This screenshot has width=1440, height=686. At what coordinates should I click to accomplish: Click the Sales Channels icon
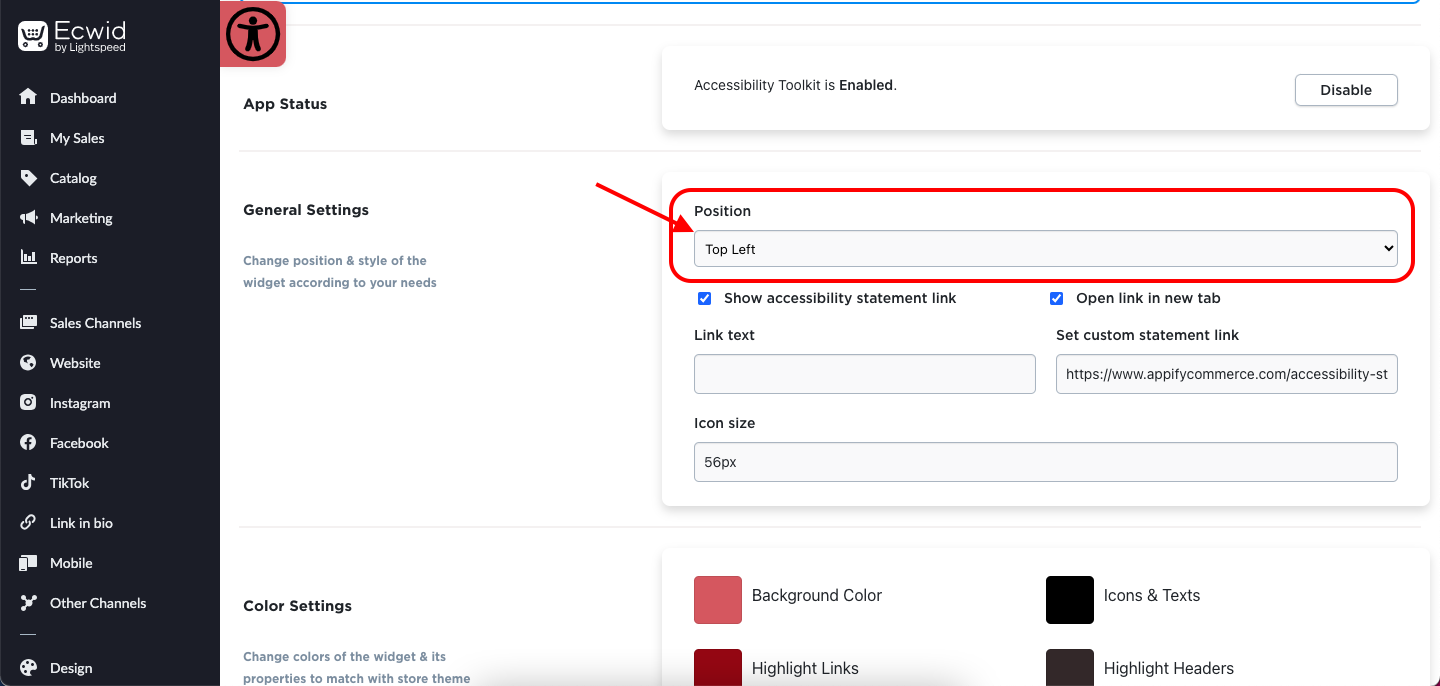(x=28, y=322)
